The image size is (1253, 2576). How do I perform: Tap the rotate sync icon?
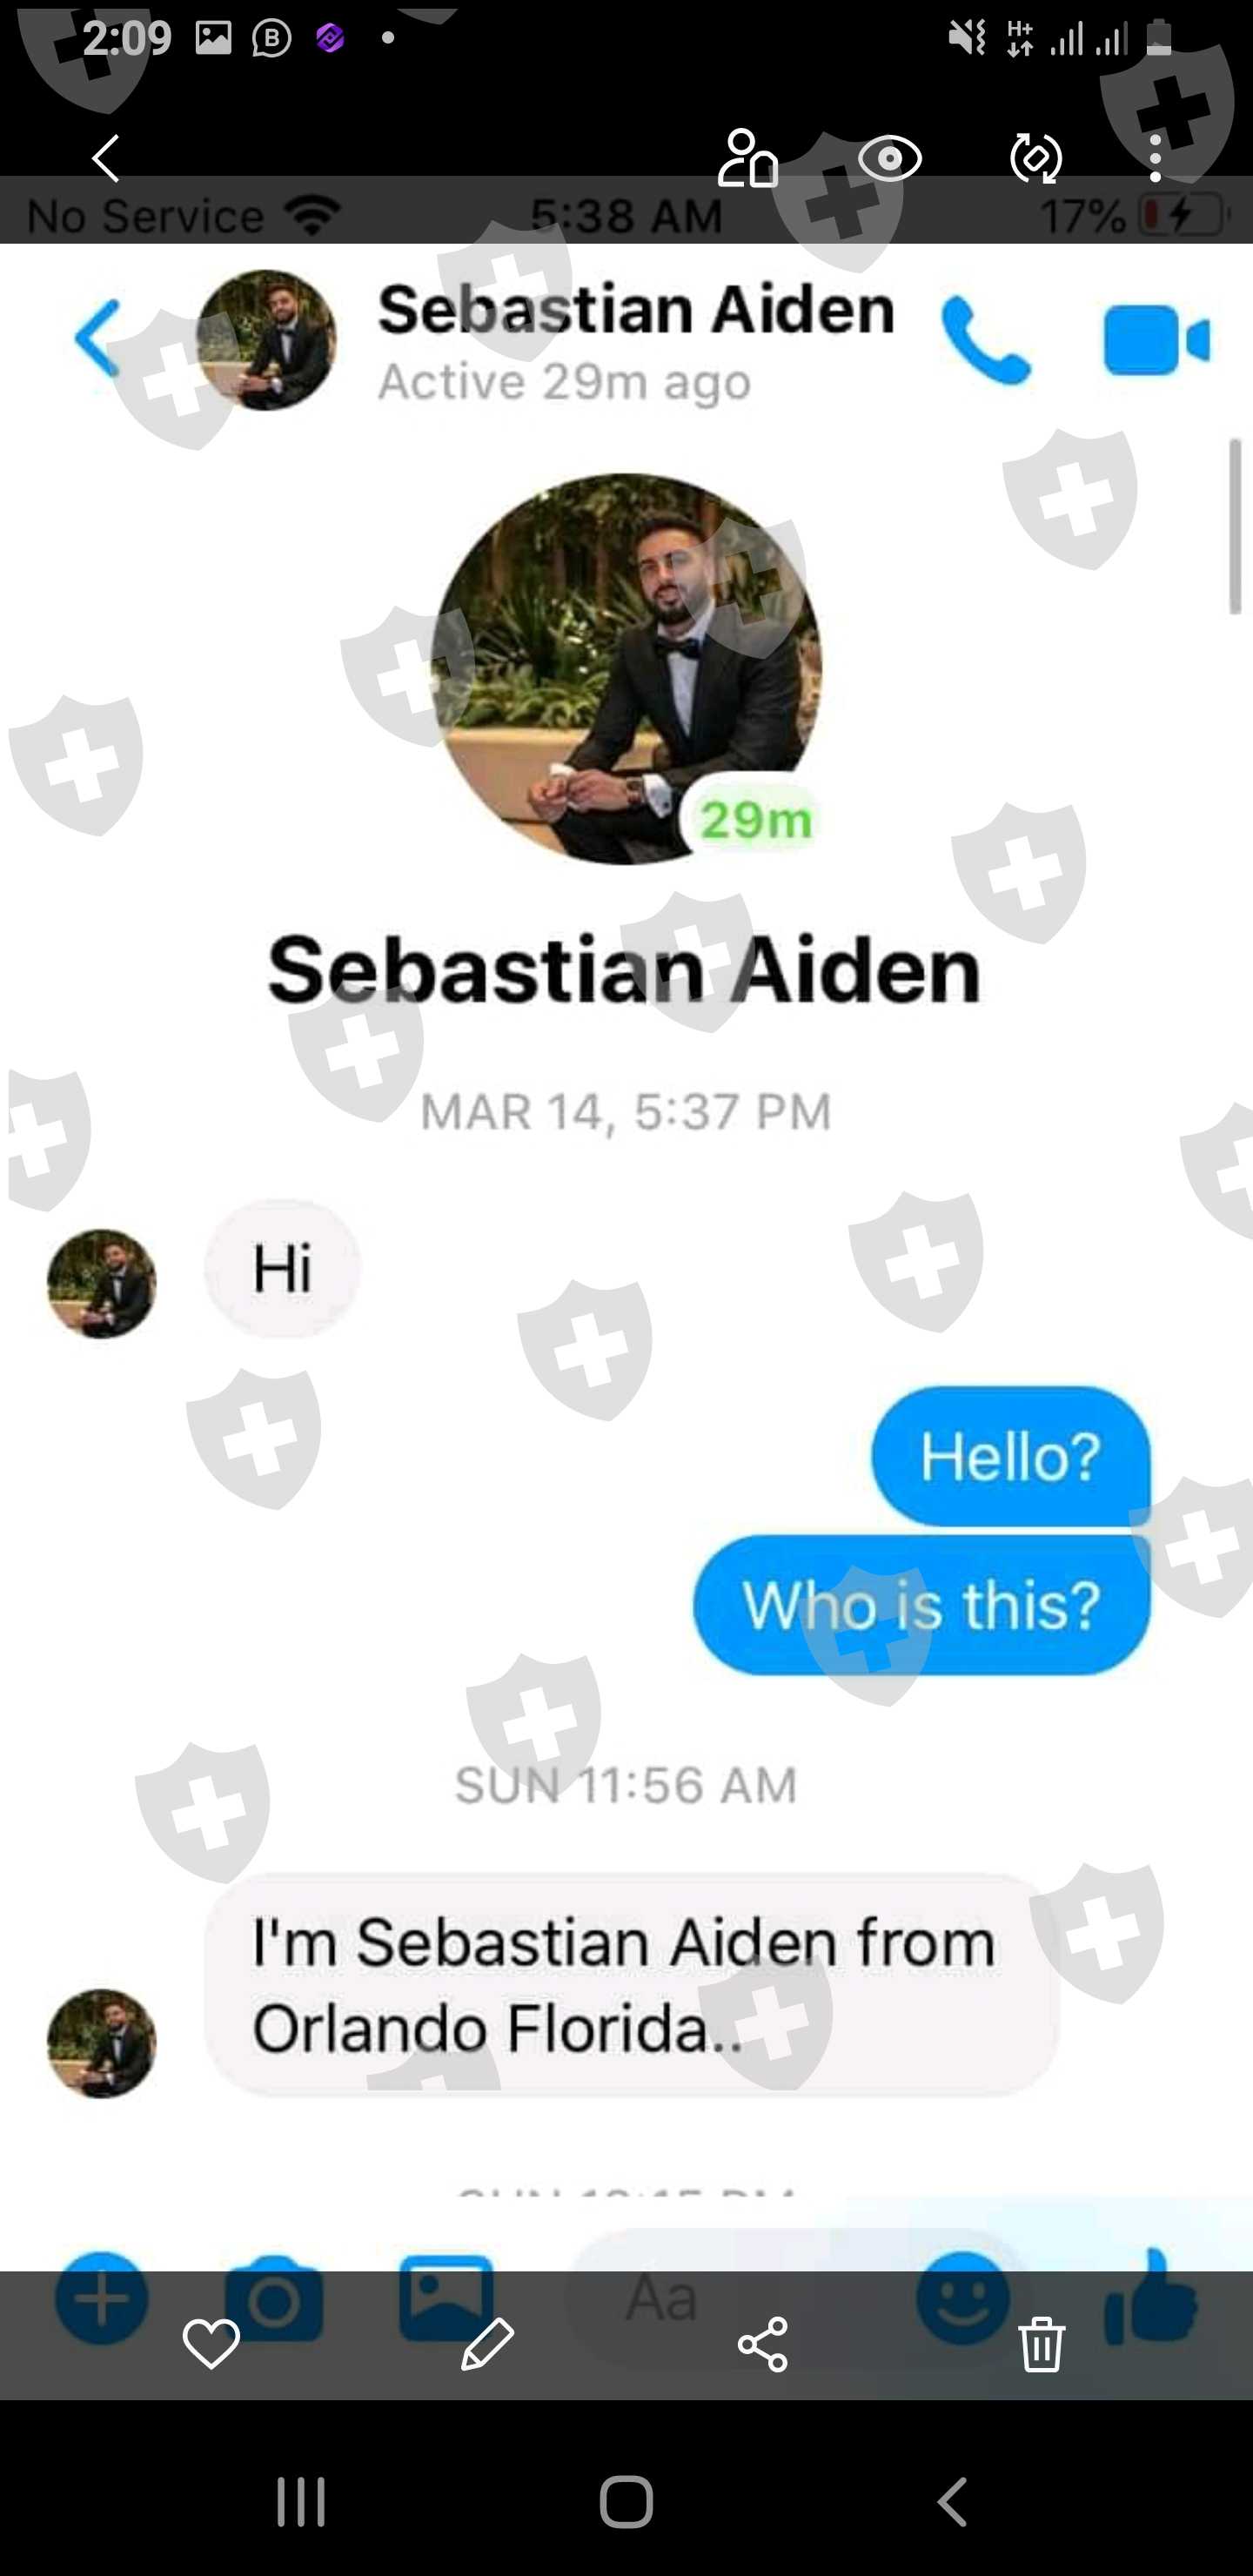click(x=1036, y=158)
